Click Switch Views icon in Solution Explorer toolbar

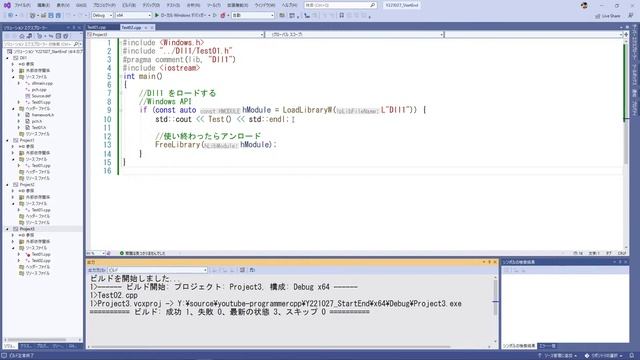click(x=29, y=36)
